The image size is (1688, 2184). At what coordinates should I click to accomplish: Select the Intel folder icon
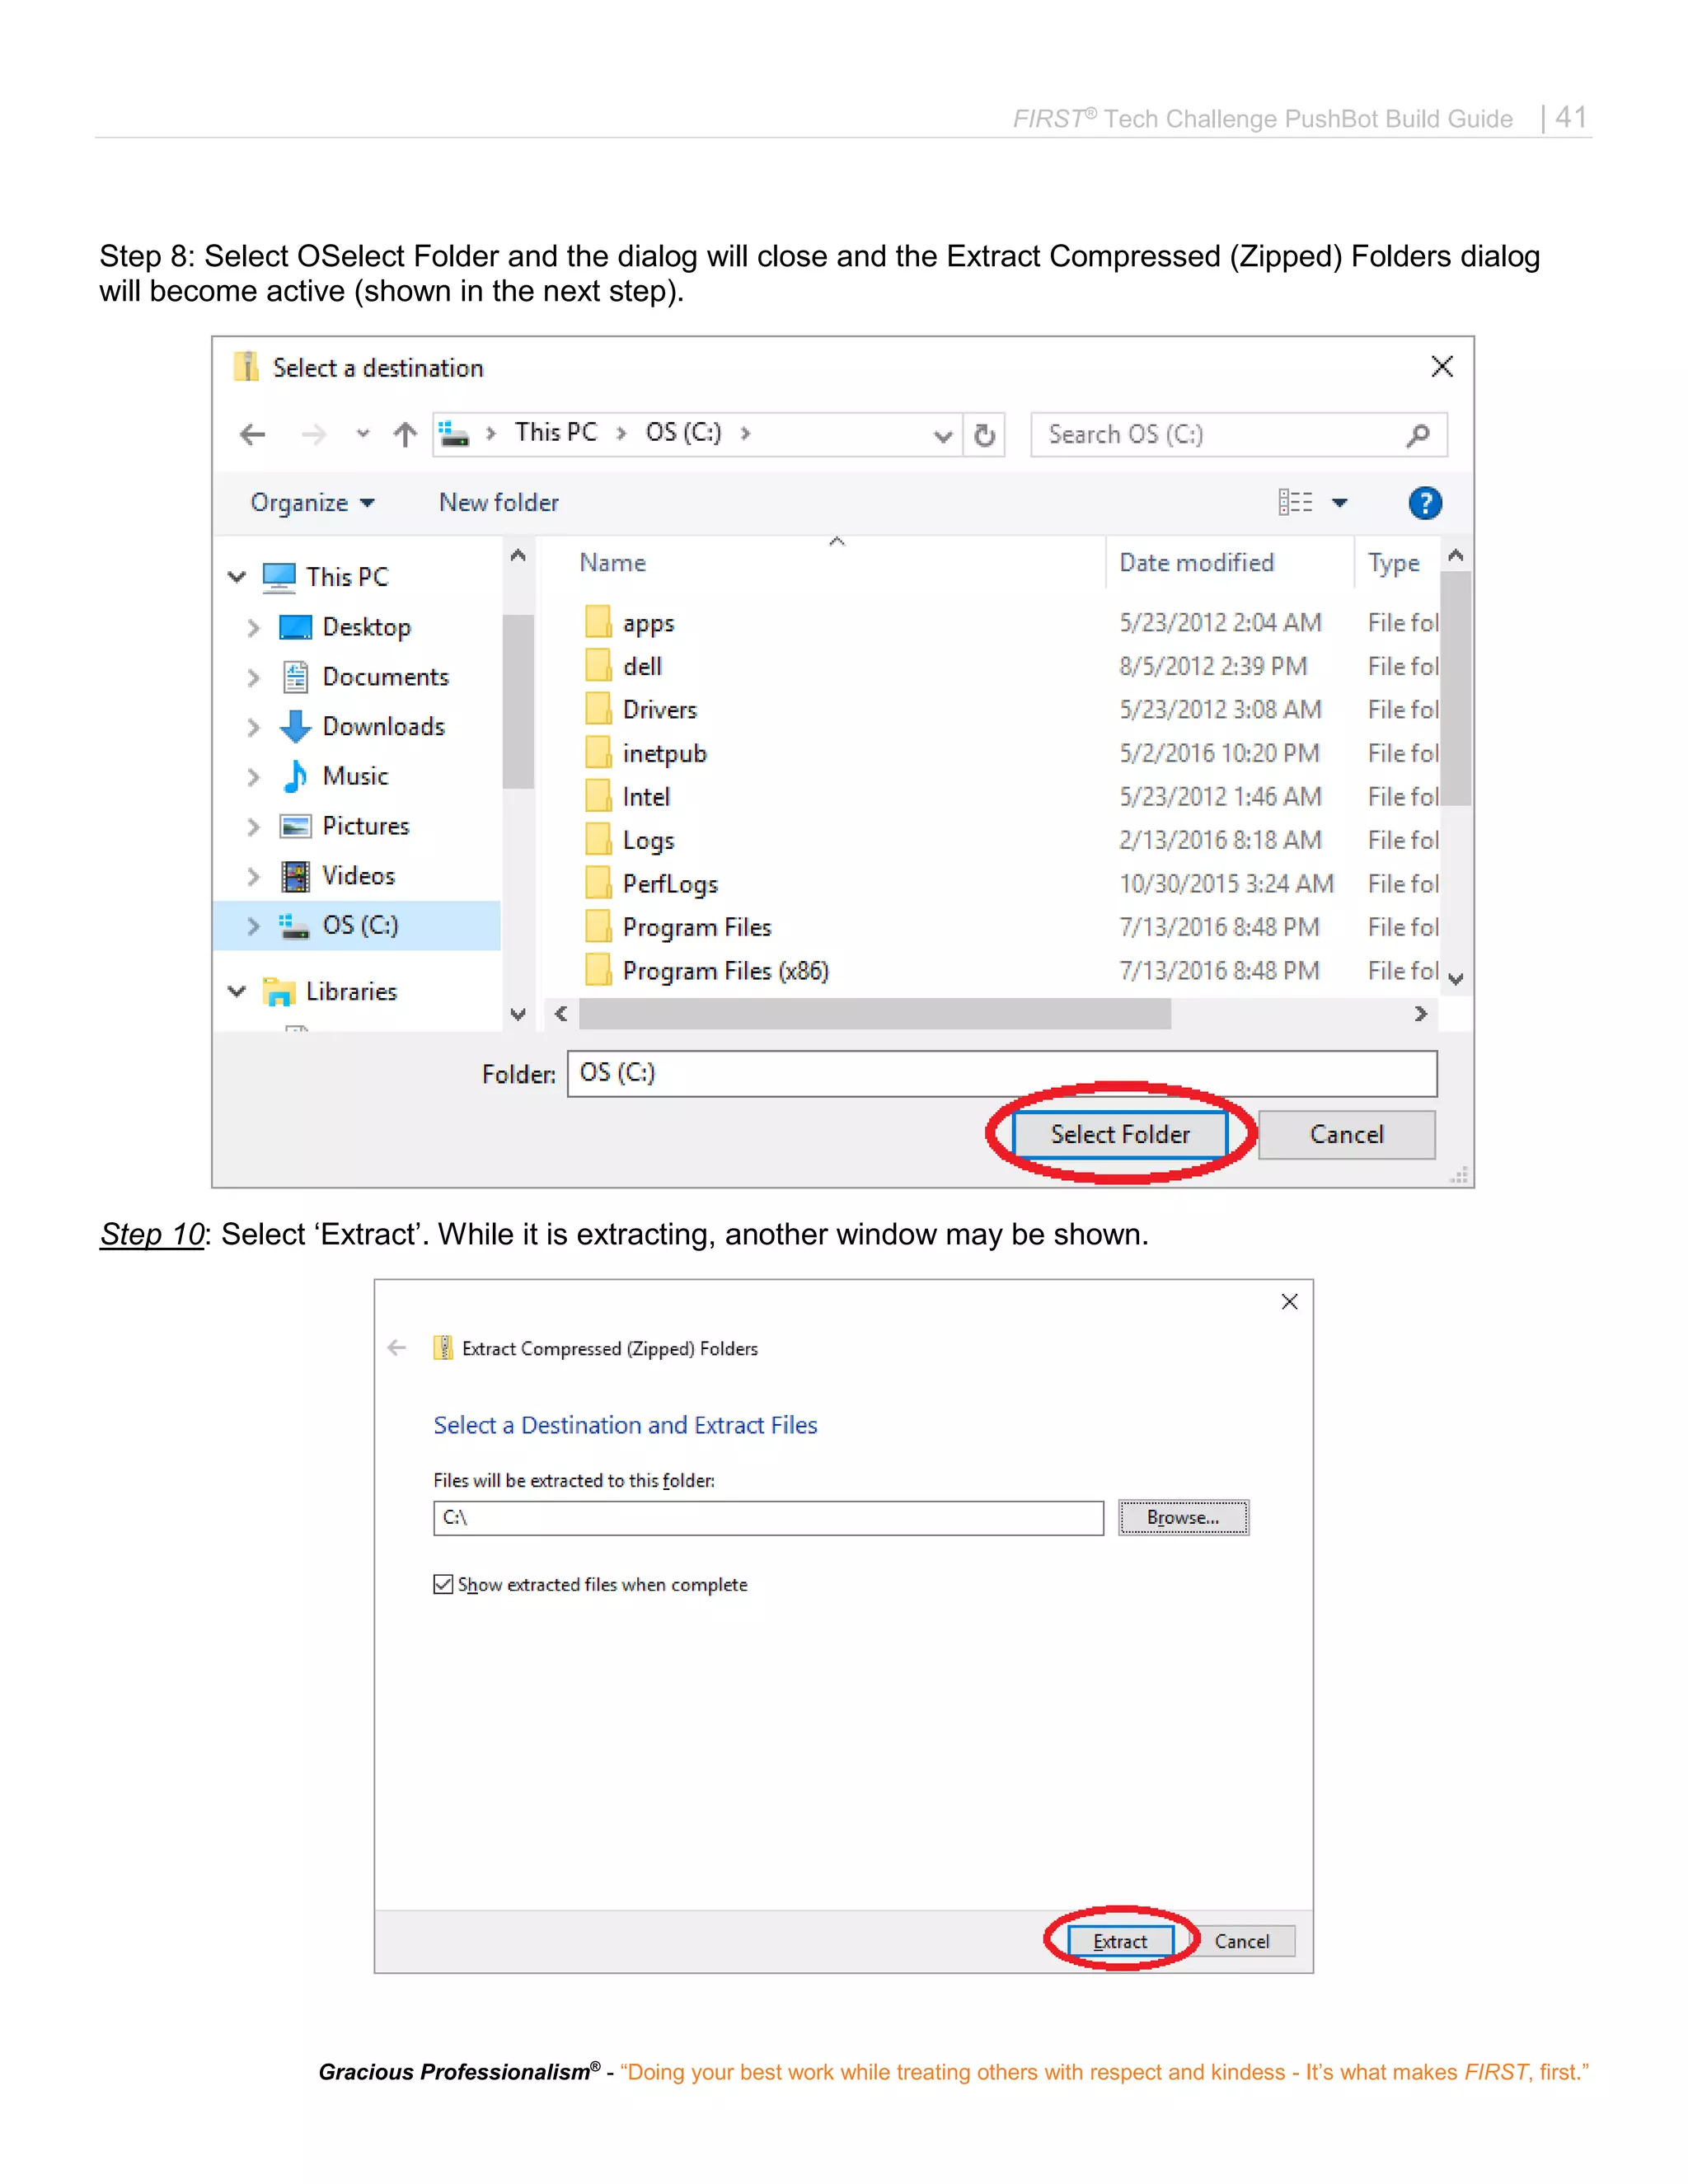pos(598,796)
